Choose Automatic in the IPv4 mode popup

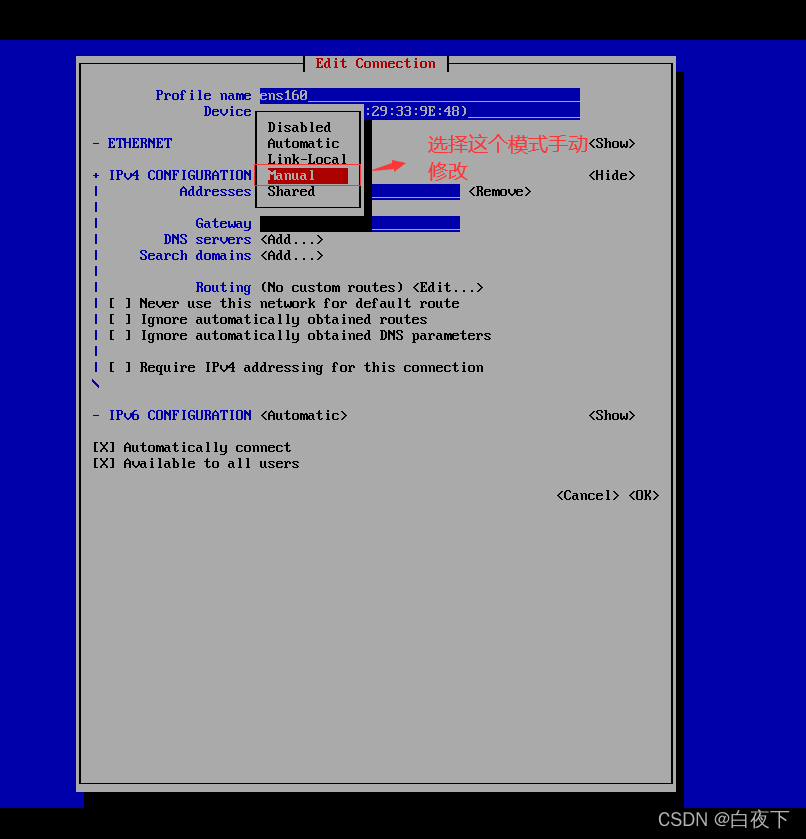coord(303,143)
